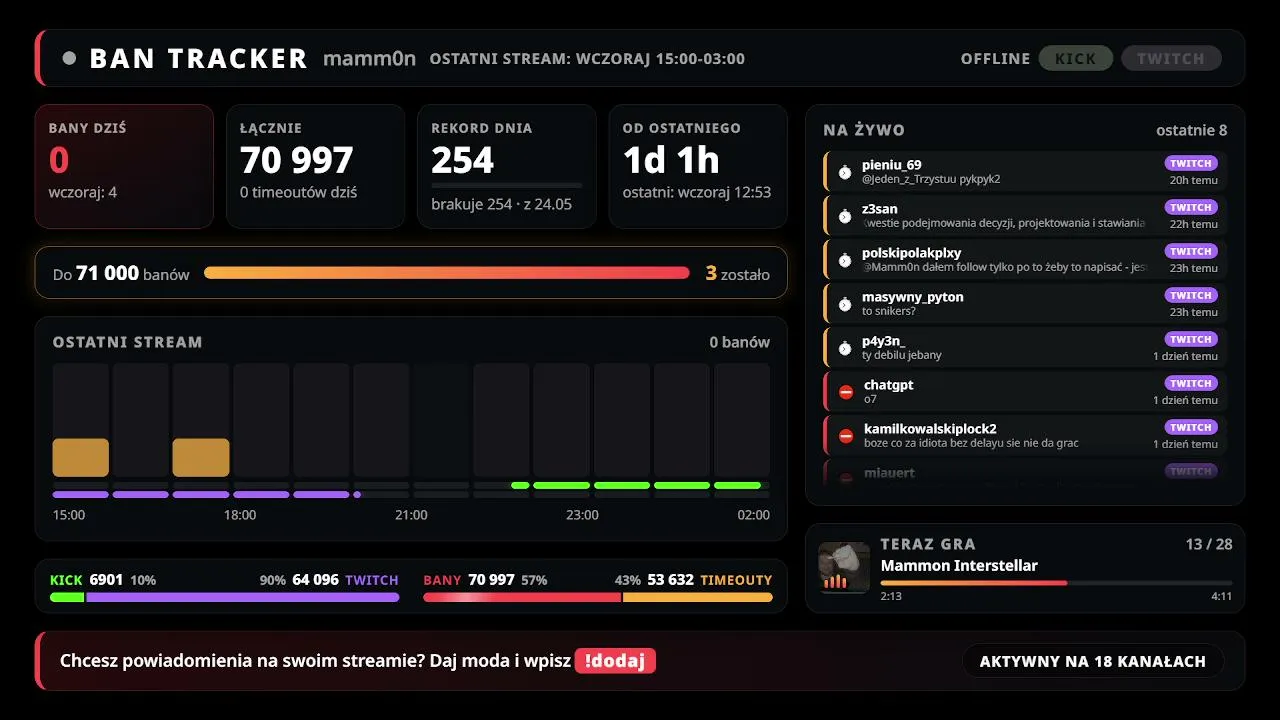1280x720 pixels.
Task: Open the BANY DZIŚ stat card
Action: (124, 167)
